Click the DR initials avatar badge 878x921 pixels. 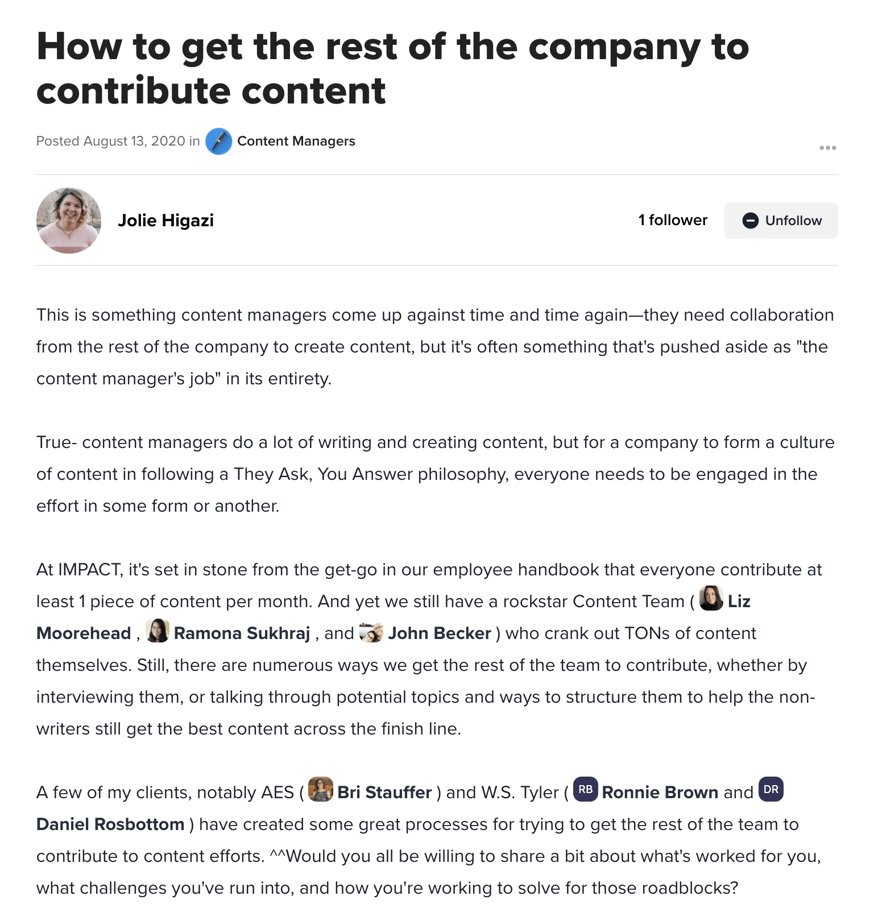coord(770,790)
